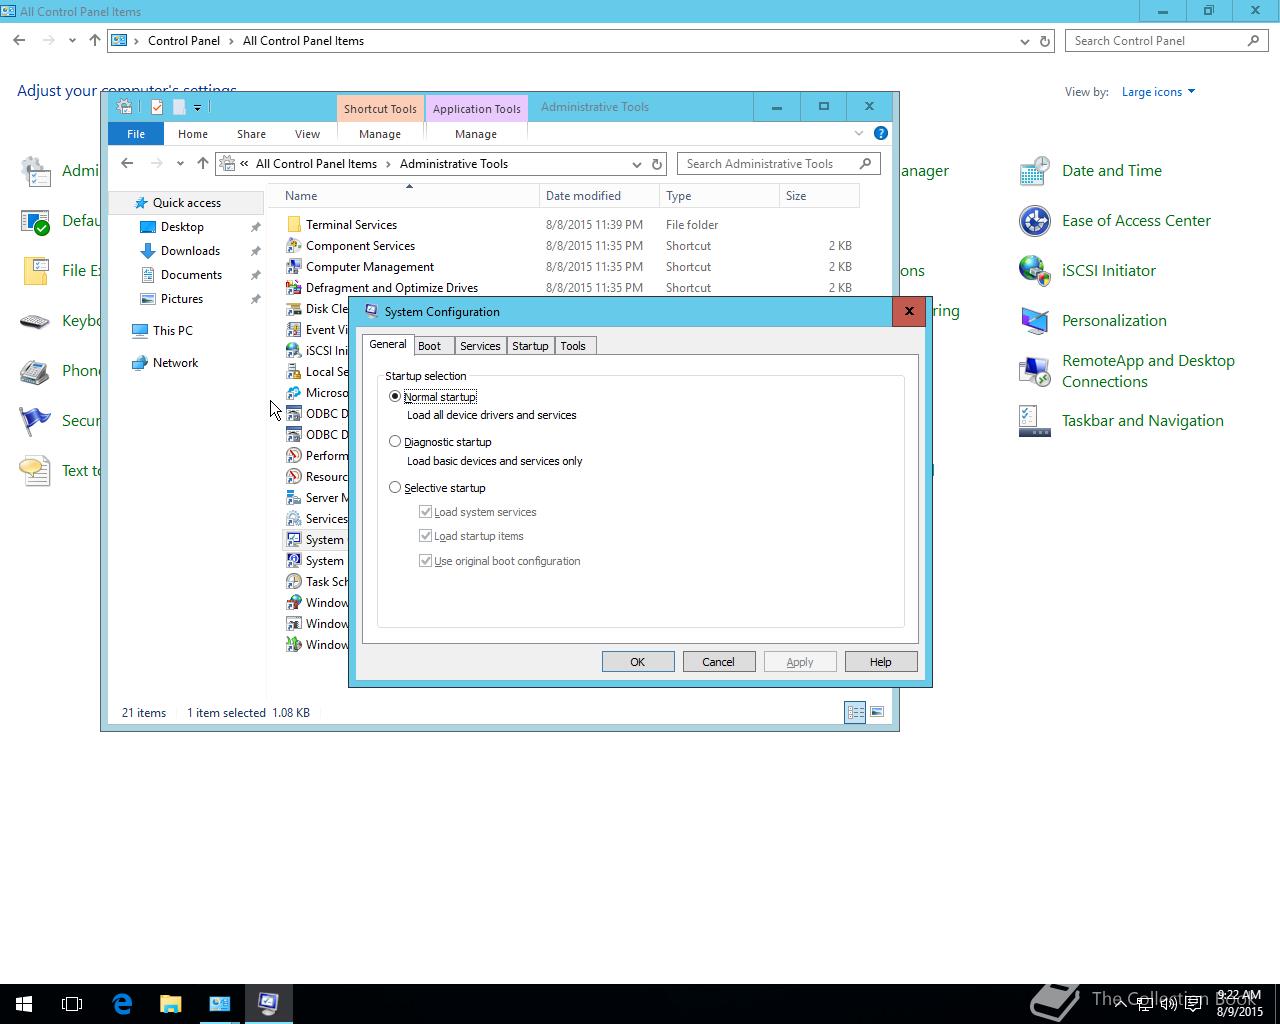Open the File menu in Administrative Tools
This screenshot has width=1280, height=1024.
[x=136, y=134]
